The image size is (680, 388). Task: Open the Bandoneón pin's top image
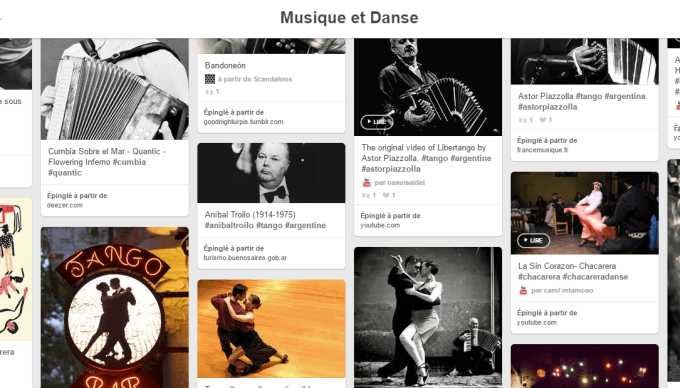[271, 46]
